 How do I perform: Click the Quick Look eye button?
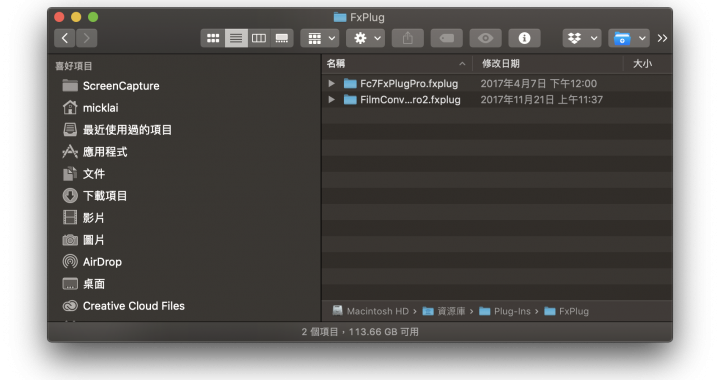485,38
